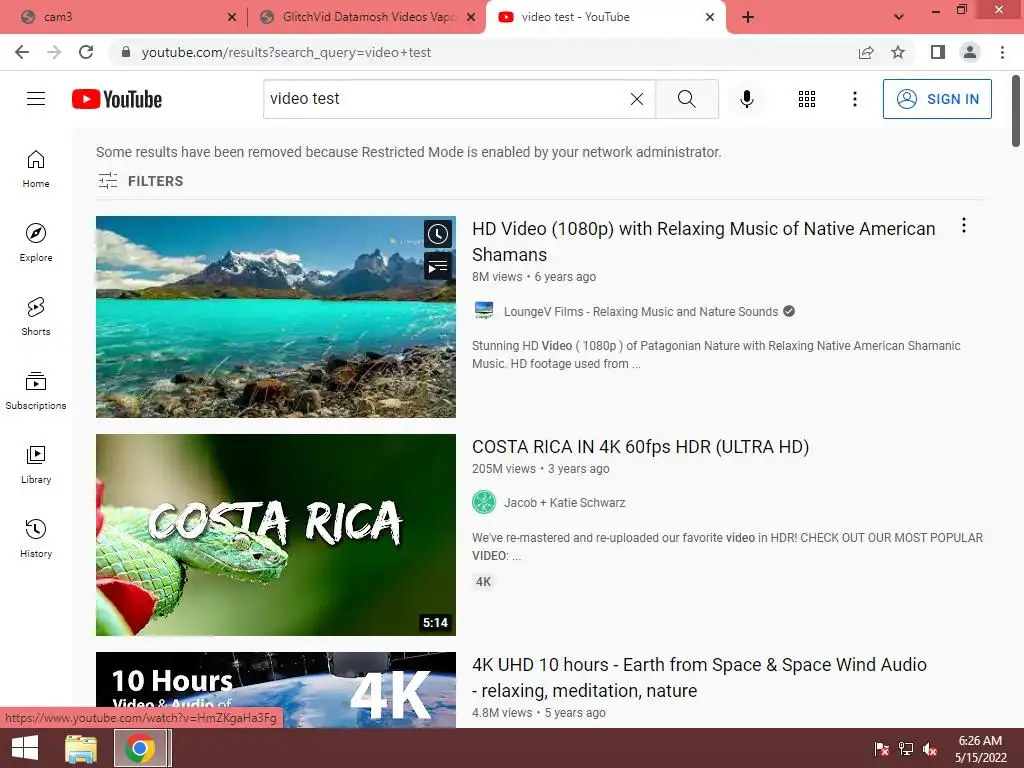Click the page vertical scrollbar
The image size is (1024, 768).
point(1016,111)
